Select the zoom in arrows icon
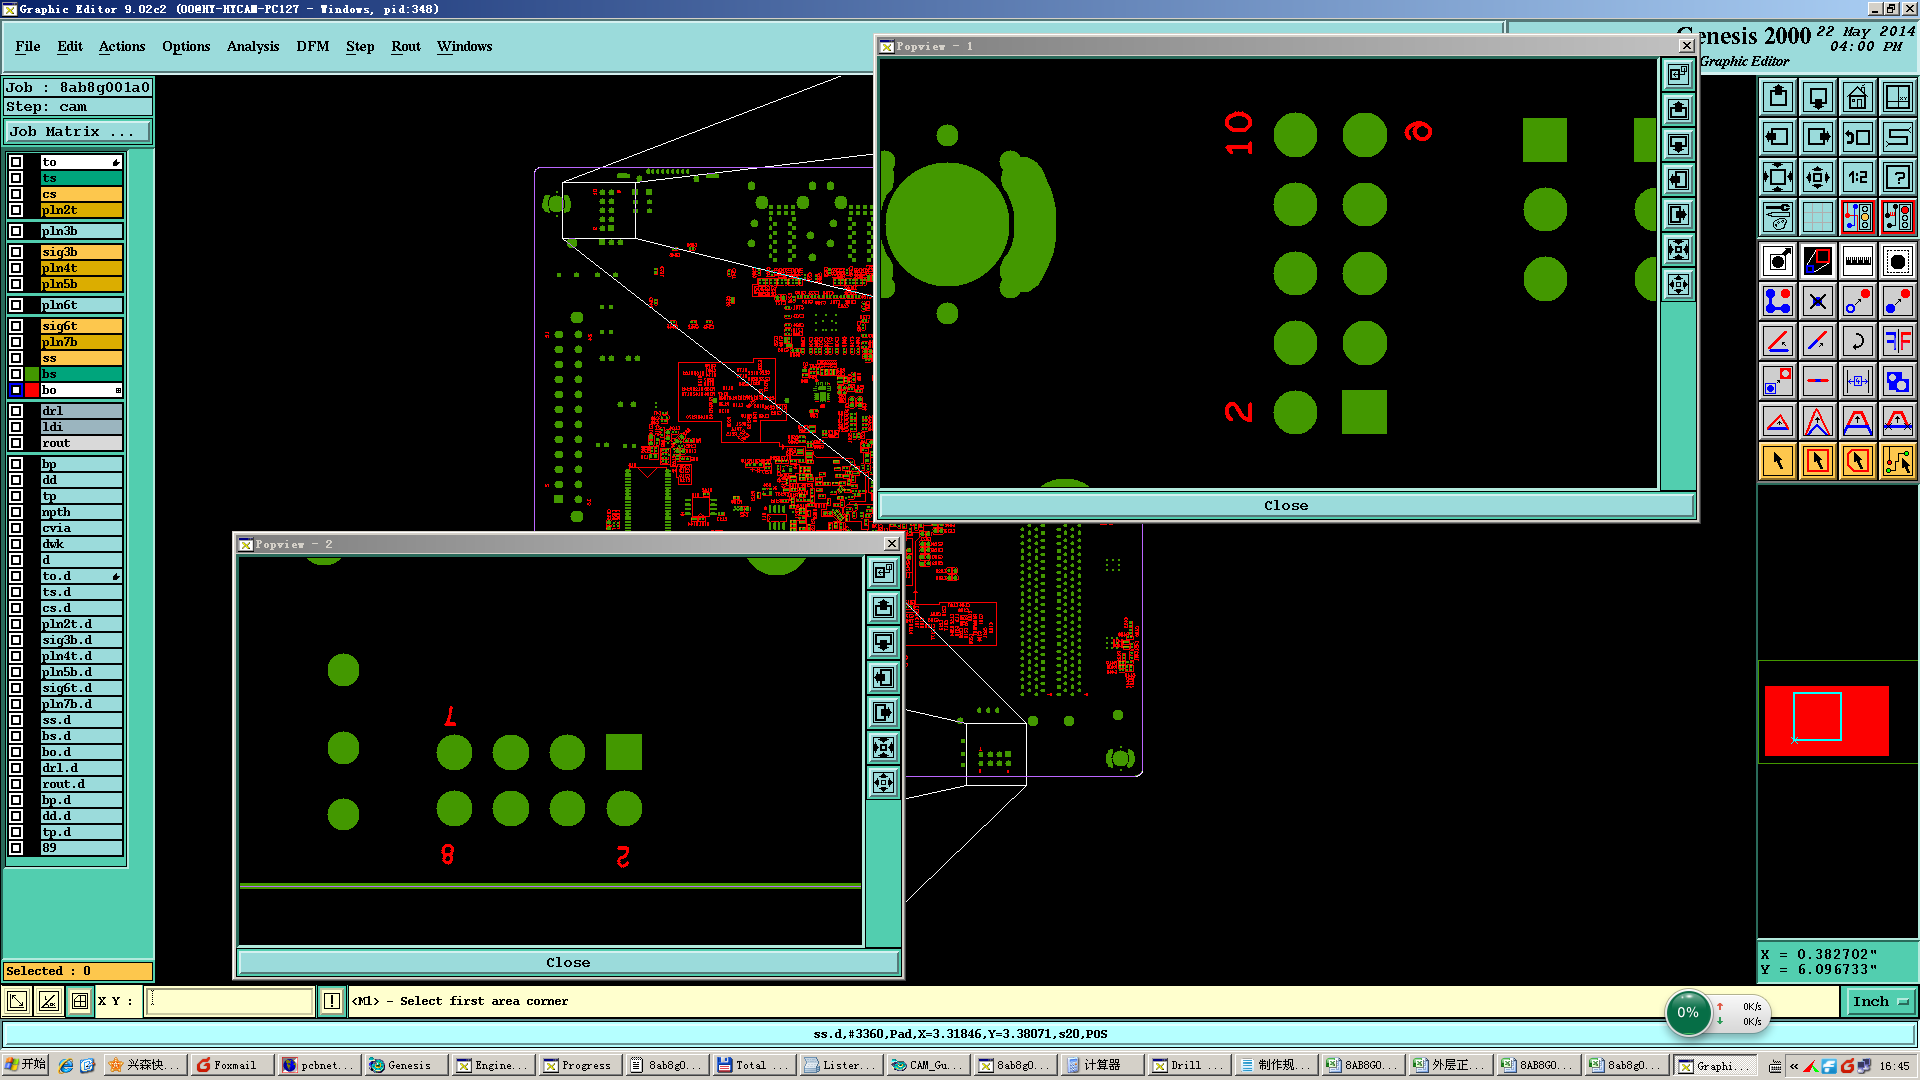 (1778, 177)
